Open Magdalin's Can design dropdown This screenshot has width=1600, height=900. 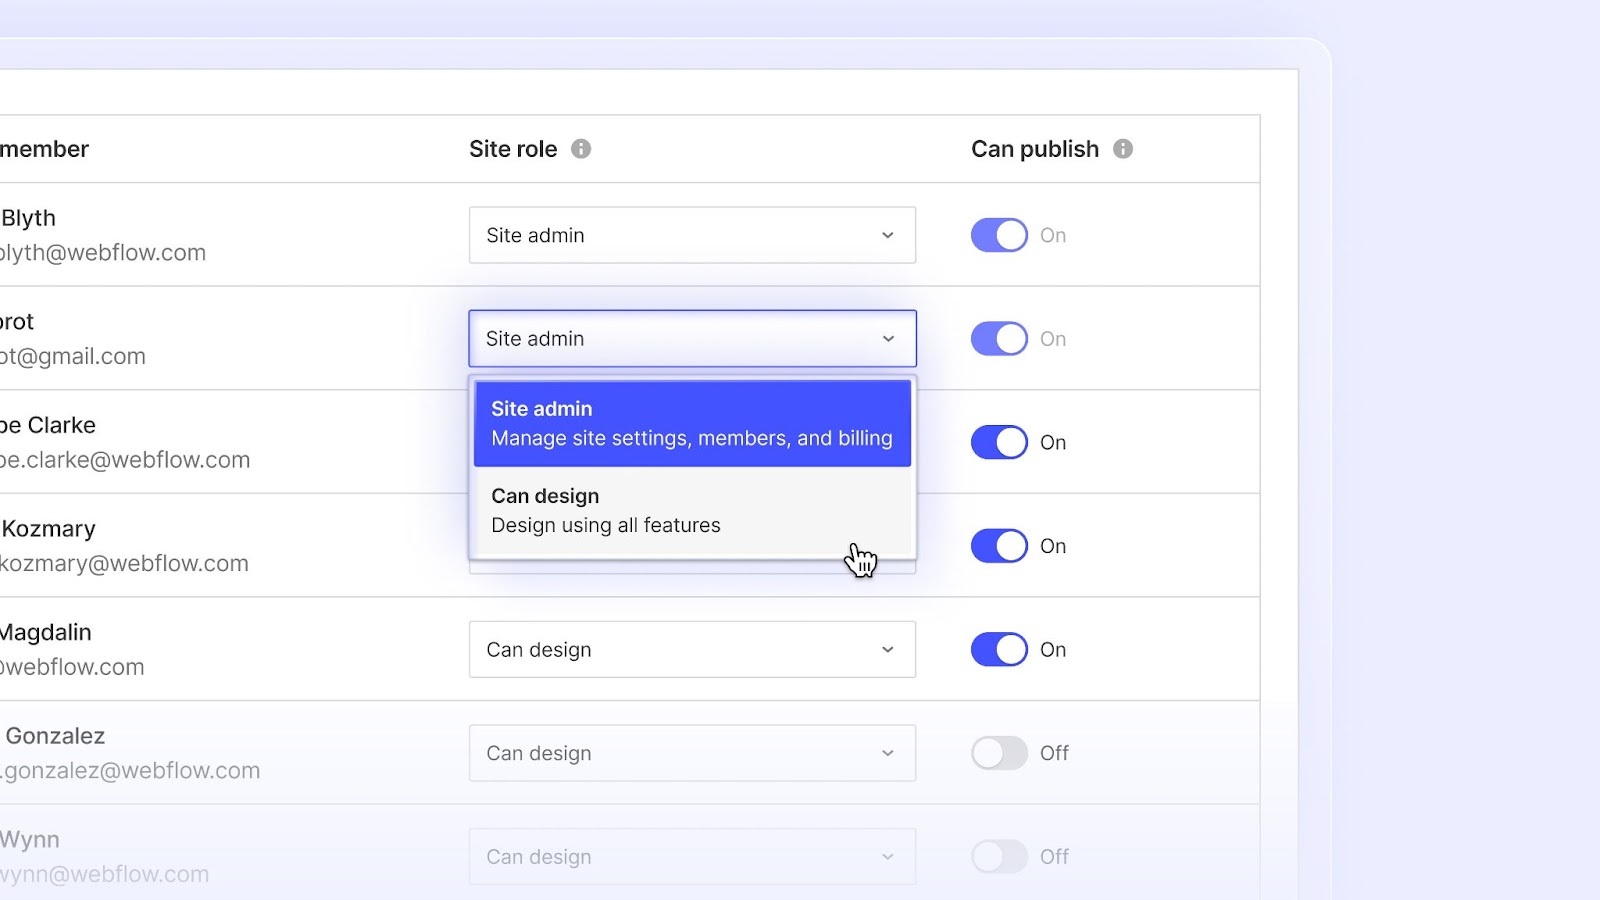coord(692,649)
